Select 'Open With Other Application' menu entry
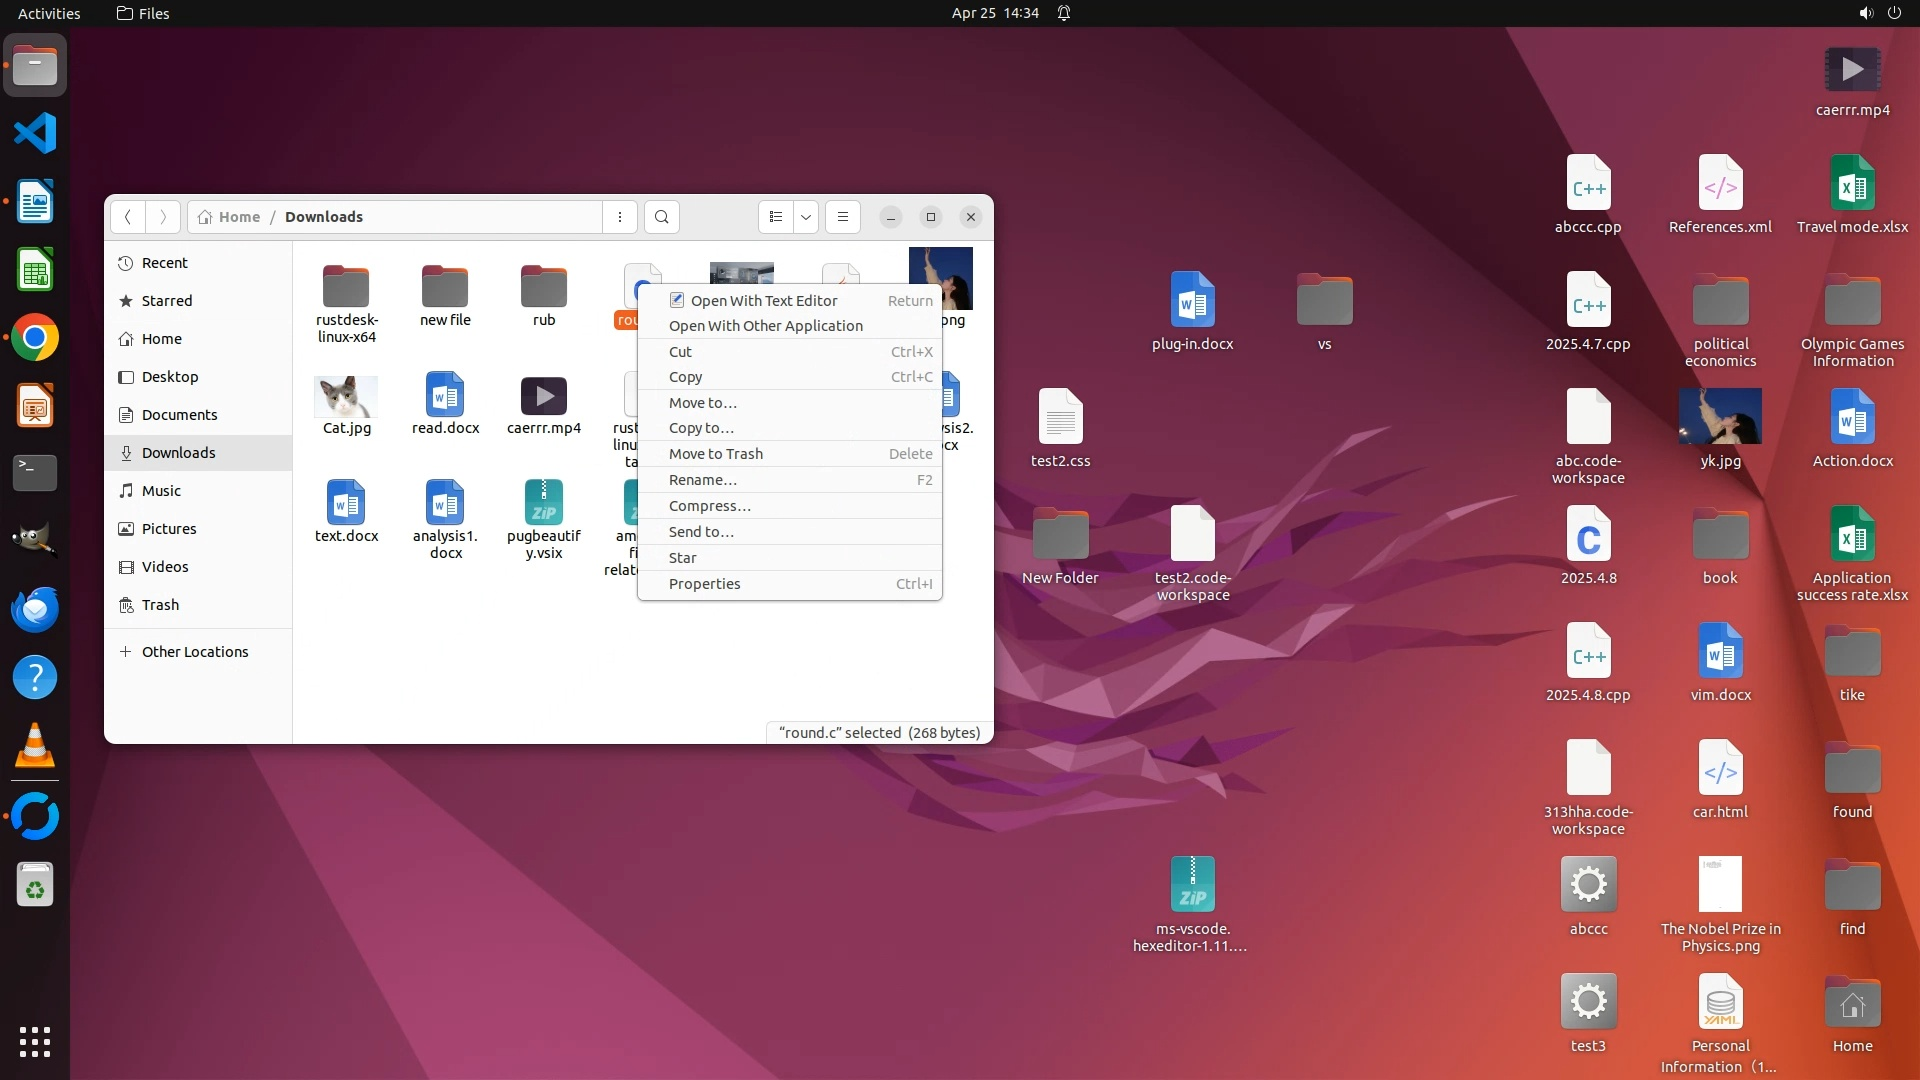 [765, 326]
